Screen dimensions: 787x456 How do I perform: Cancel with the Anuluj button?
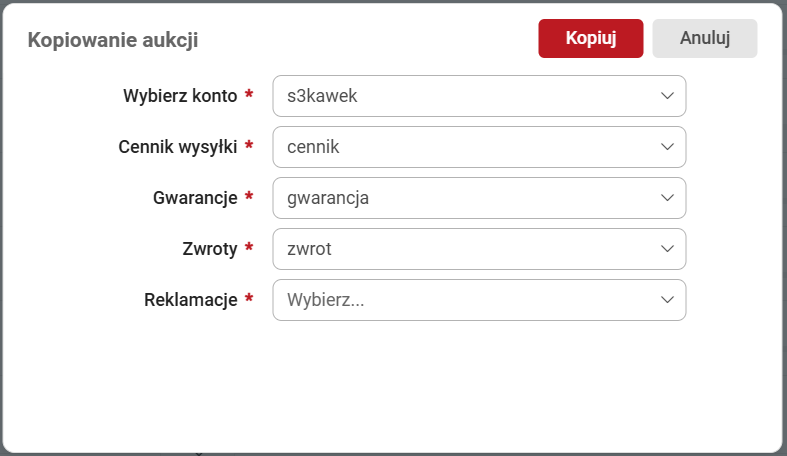[704, 39]
